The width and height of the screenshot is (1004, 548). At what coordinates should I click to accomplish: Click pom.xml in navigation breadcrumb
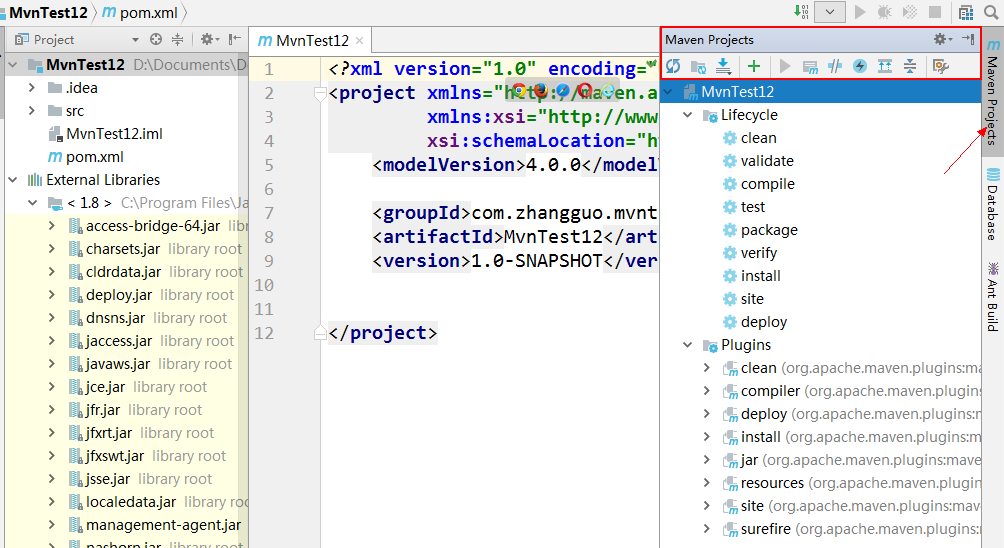(140, 12)
